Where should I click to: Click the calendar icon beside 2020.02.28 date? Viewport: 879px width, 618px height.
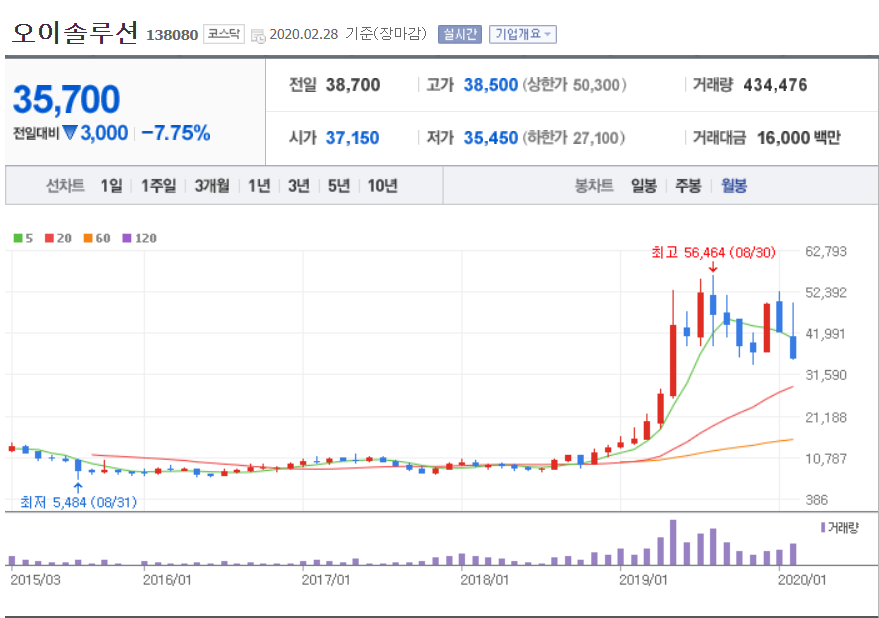coord(258,36)
